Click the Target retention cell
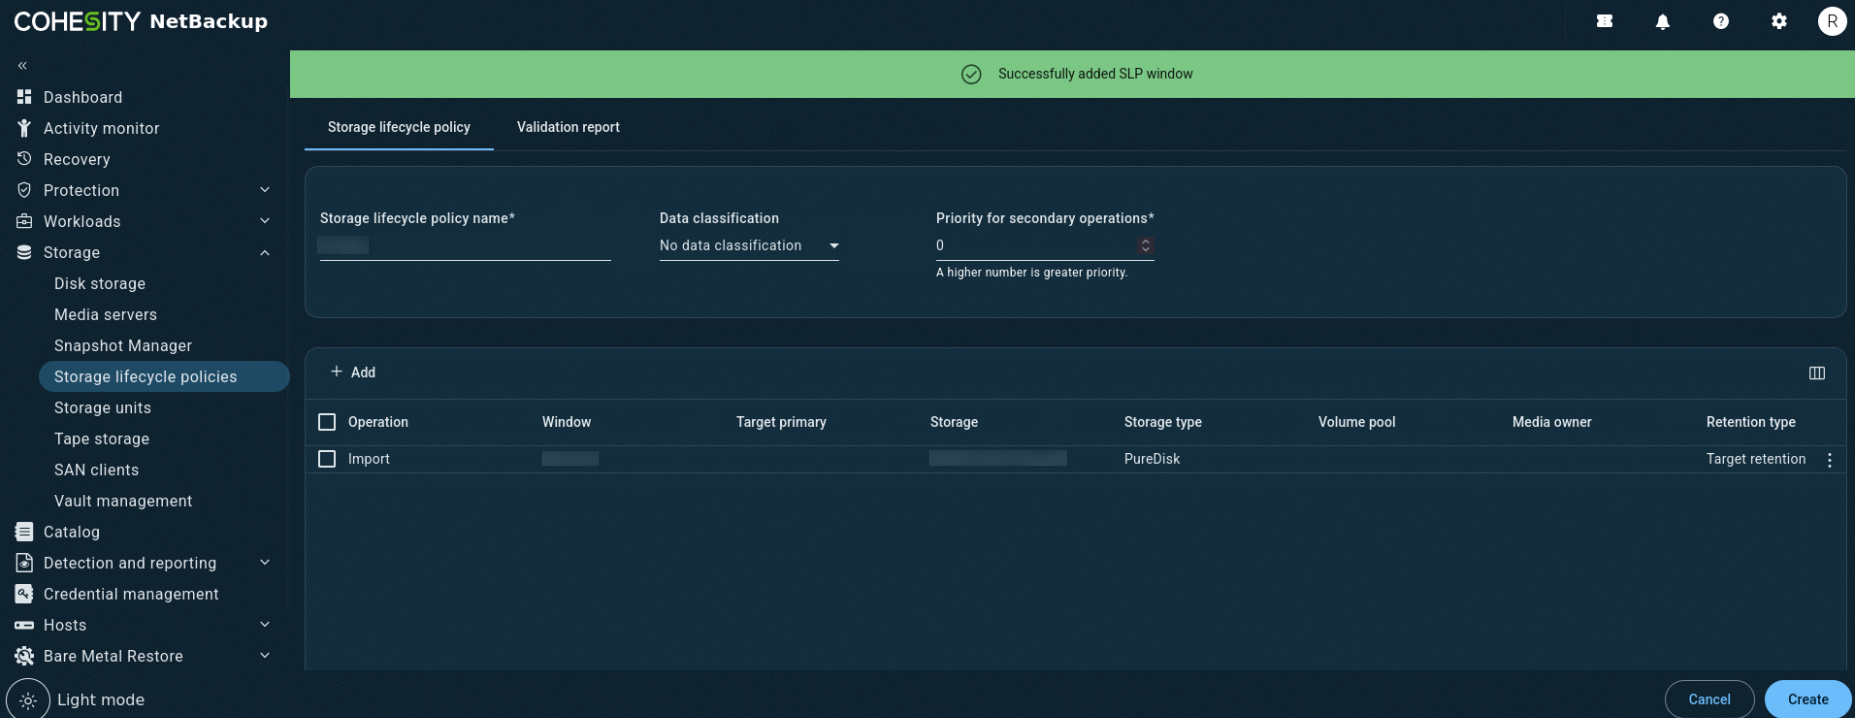 click(x=1756, y=459)
